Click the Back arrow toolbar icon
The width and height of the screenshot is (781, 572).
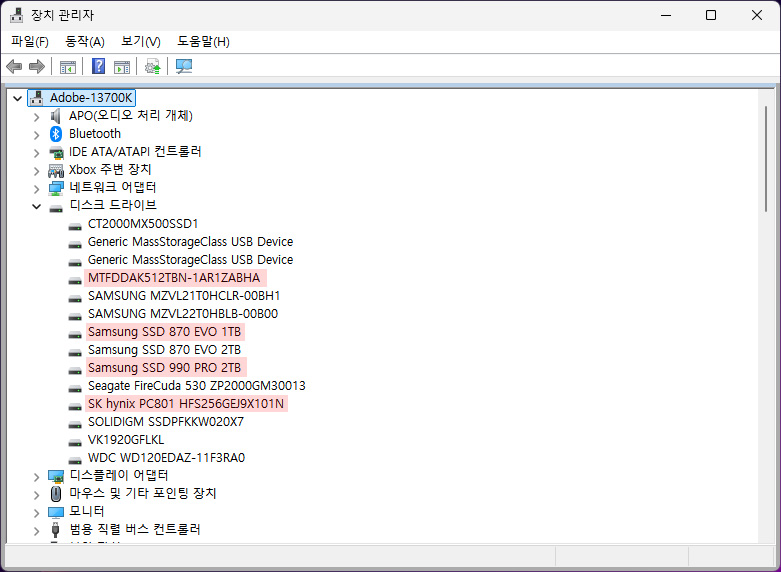click(14, 66)
